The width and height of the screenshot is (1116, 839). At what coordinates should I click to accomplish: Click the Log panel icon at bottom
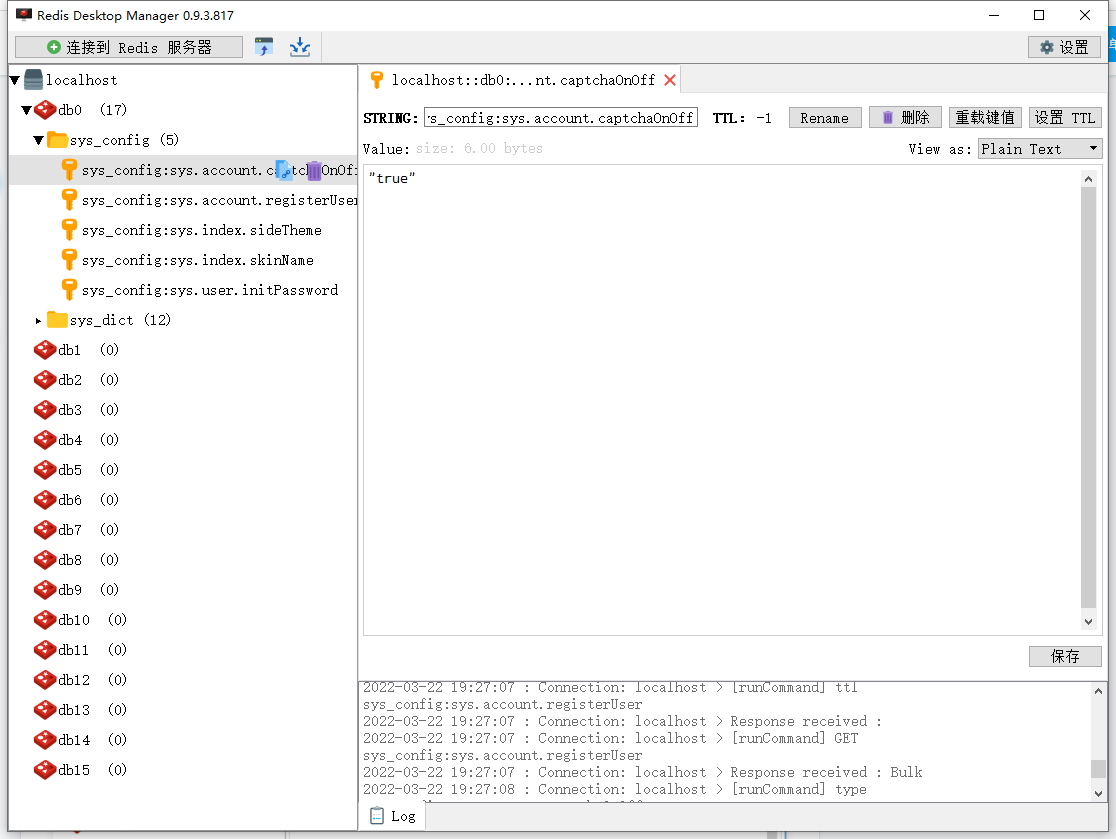(x=375, y=815)
